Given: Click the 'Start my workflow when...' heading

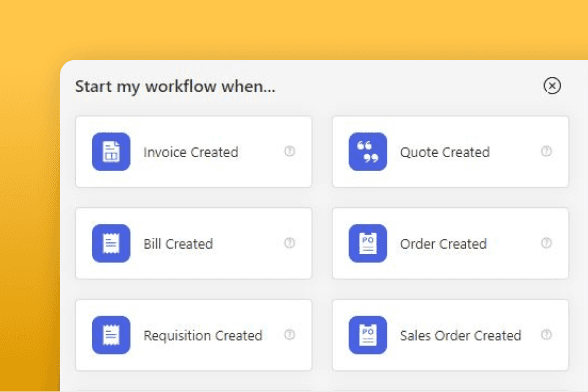Looking at the screenshot, I should point(175,86).
